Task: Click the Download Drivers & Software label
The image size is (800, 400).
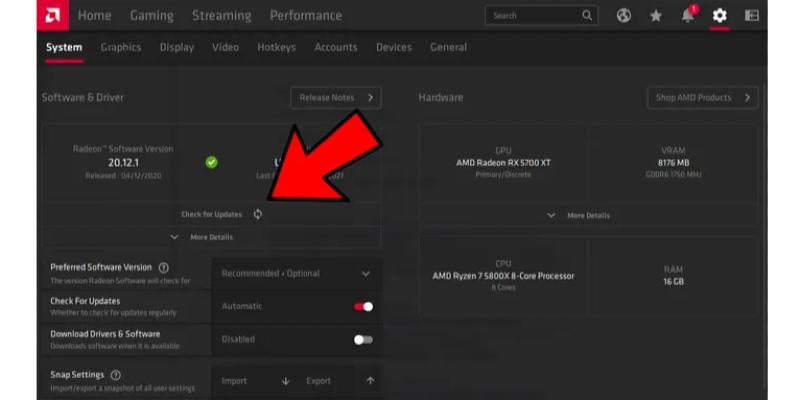Action: [x=105, y=334]
